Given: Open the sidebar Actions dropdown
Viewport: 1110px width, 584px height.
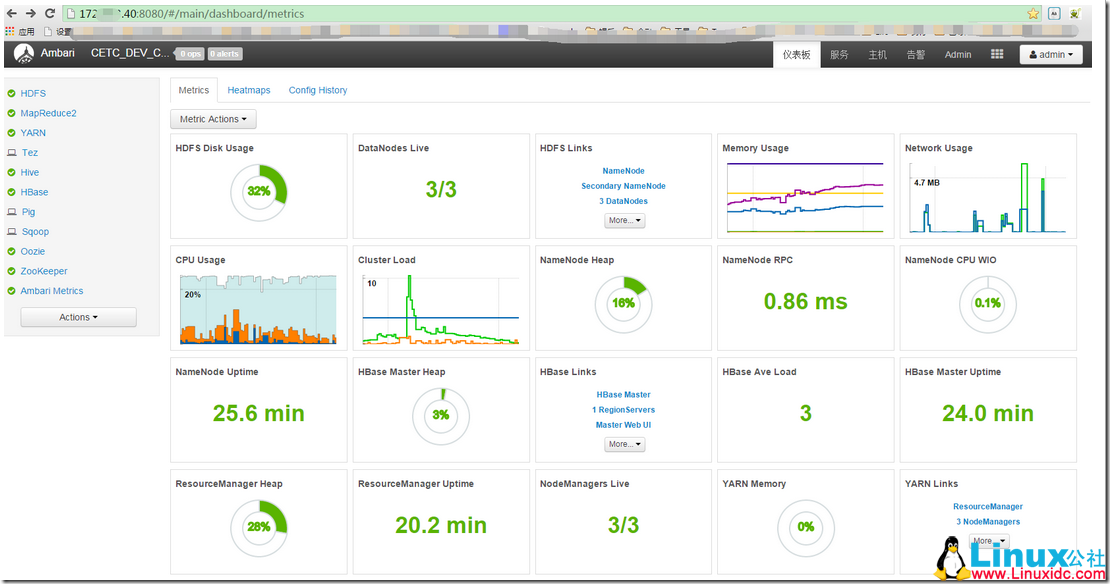Looking at the screenshot, I should pos(78,317).
